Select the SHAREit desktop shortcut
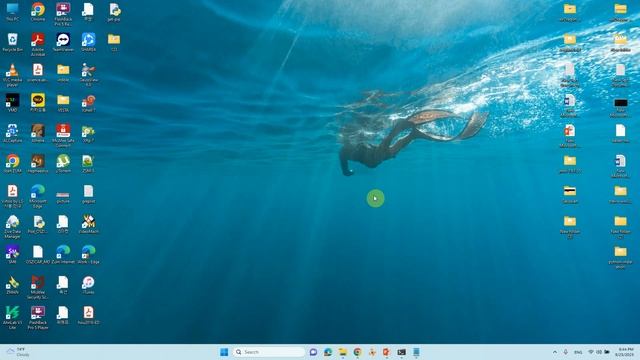Image resolution: width=640 pixels, height=360 pixels. 89,42
